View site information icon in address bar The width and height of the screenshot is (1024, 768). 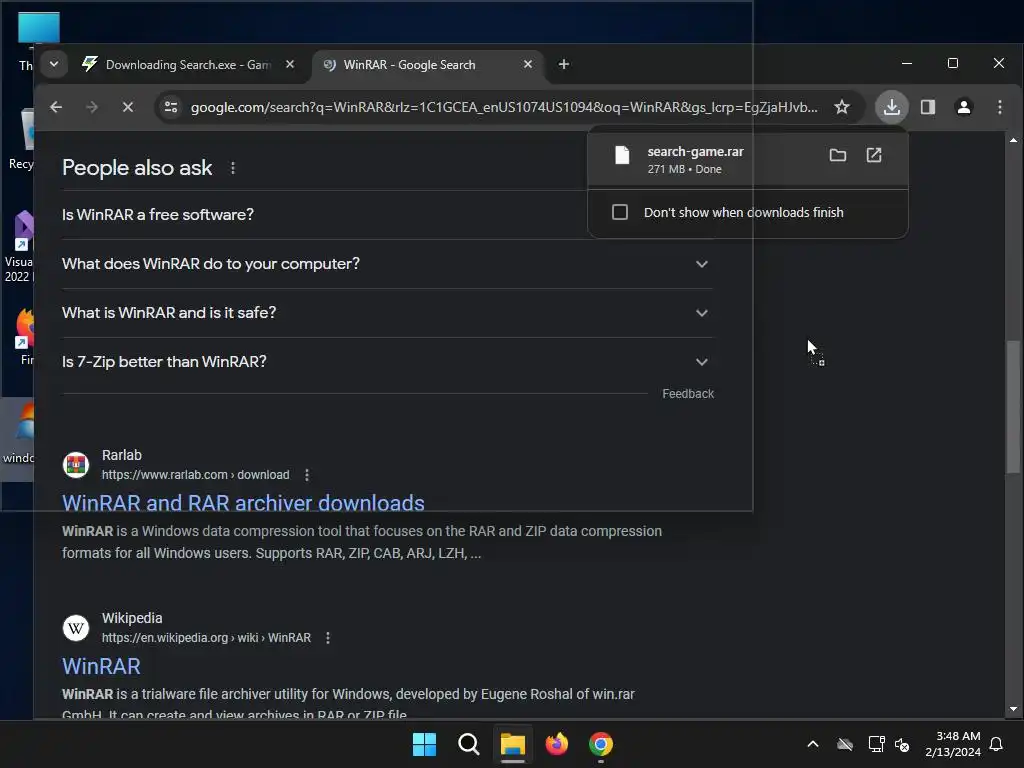tap(170, 107)
